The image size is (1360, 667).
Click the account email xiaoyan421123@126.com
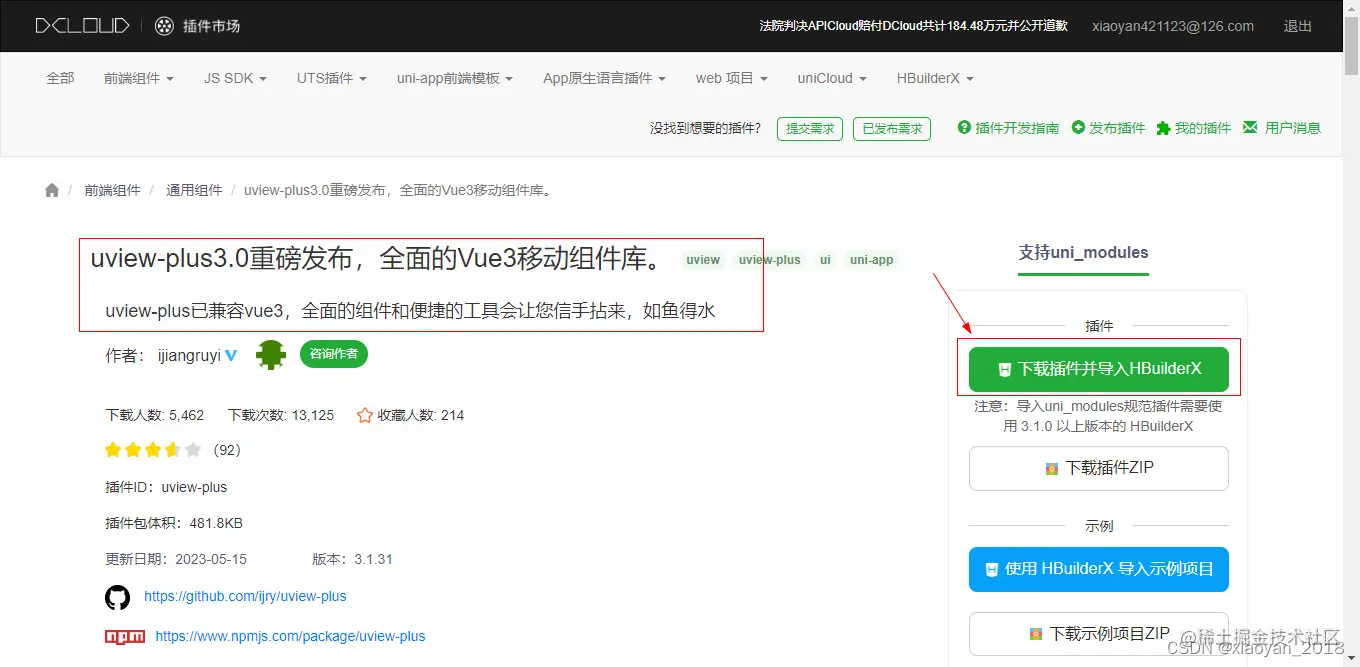pyautogui.click(x=1173, y=26)
